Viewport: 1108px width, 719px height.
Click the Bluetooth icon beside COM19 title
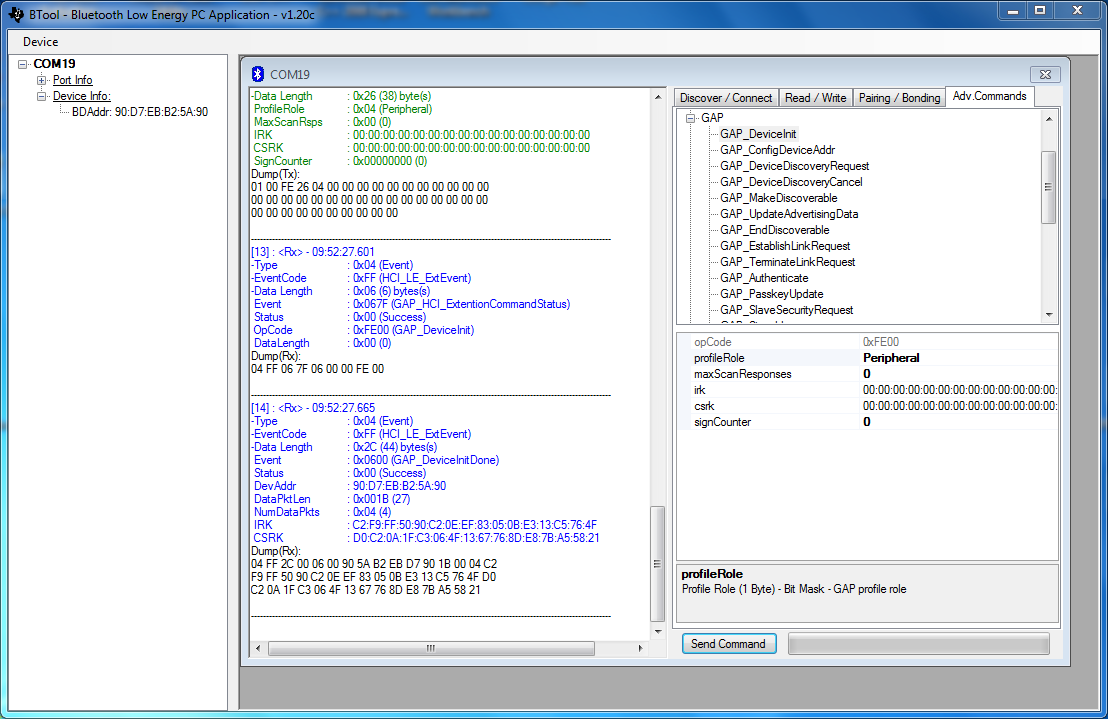click(x=258, y=74)
